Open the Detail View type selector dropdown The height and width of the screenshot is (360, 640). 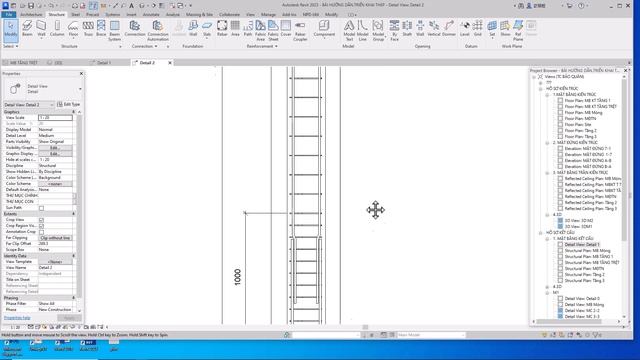click(80, 89)
